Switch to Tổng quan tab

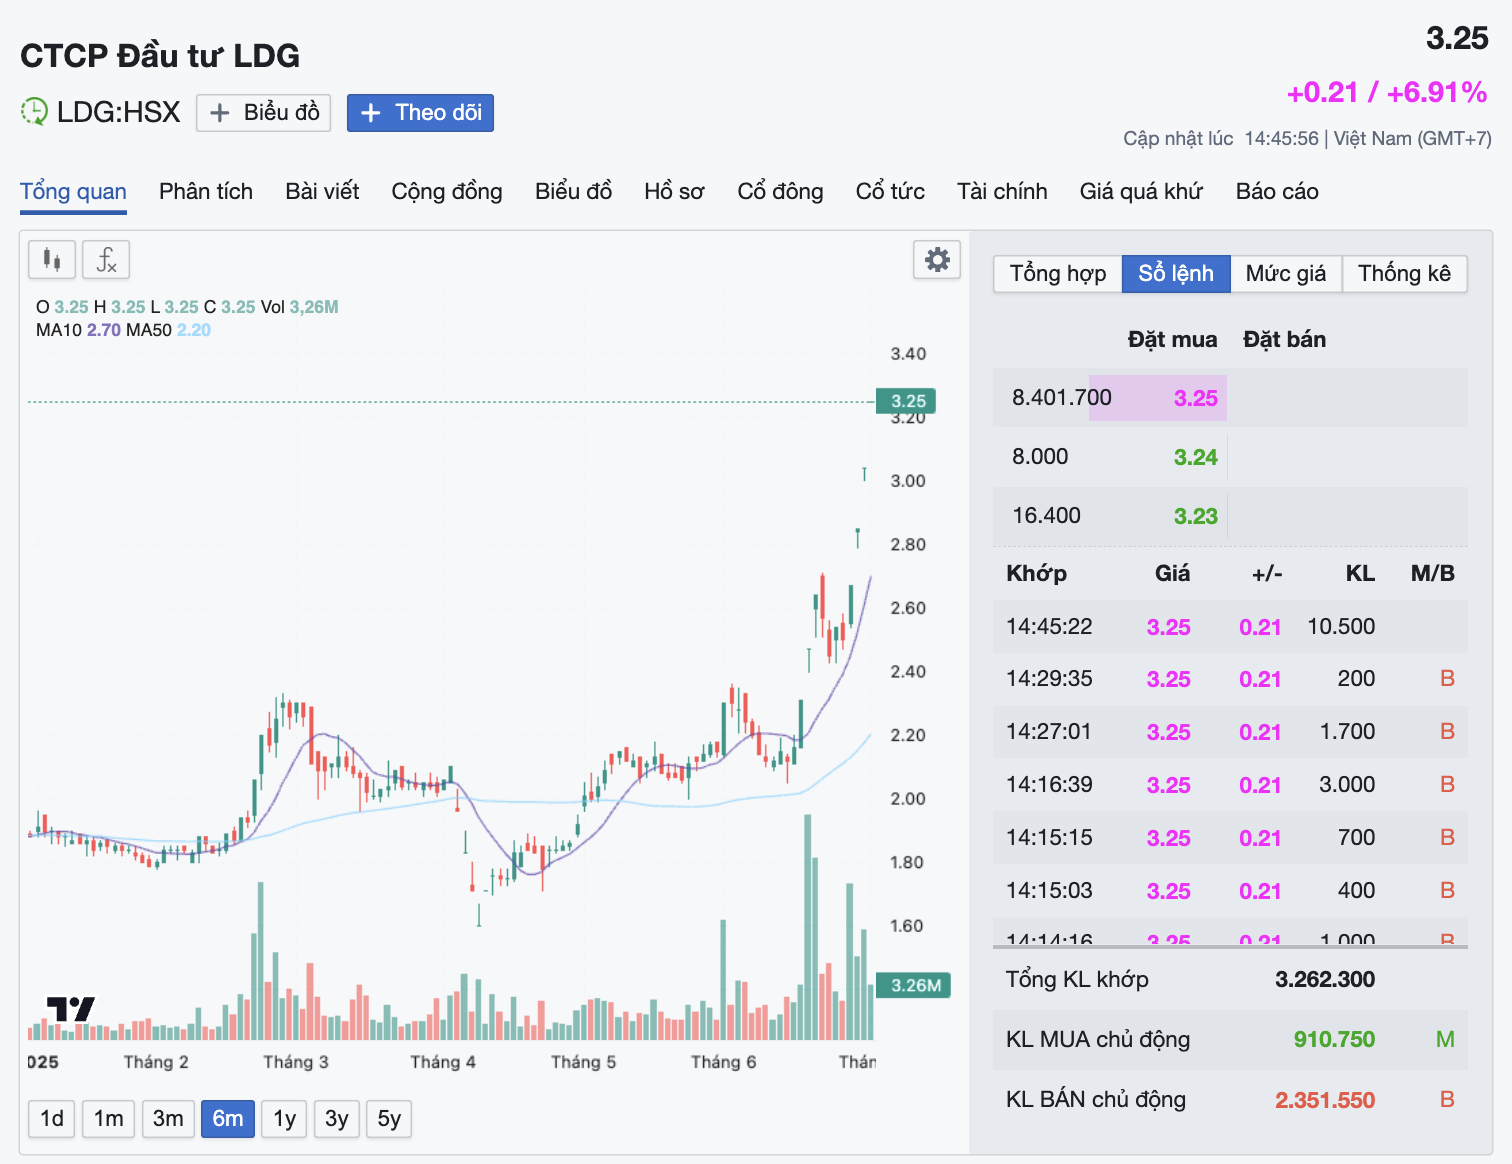point(73,191)
